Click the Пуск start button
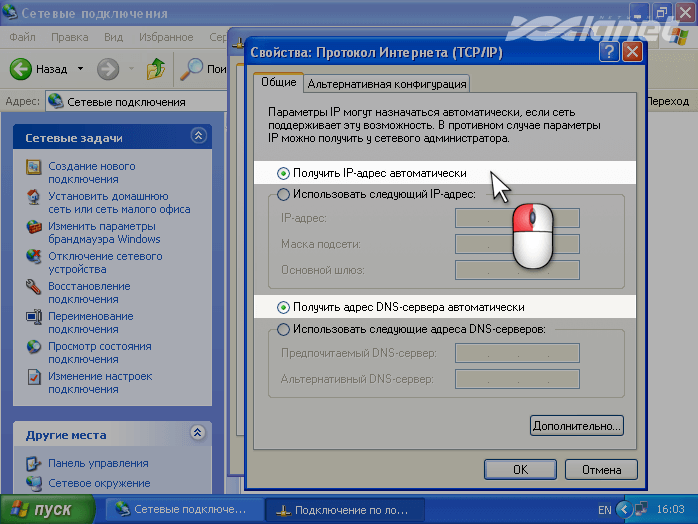 coord(47,509)
